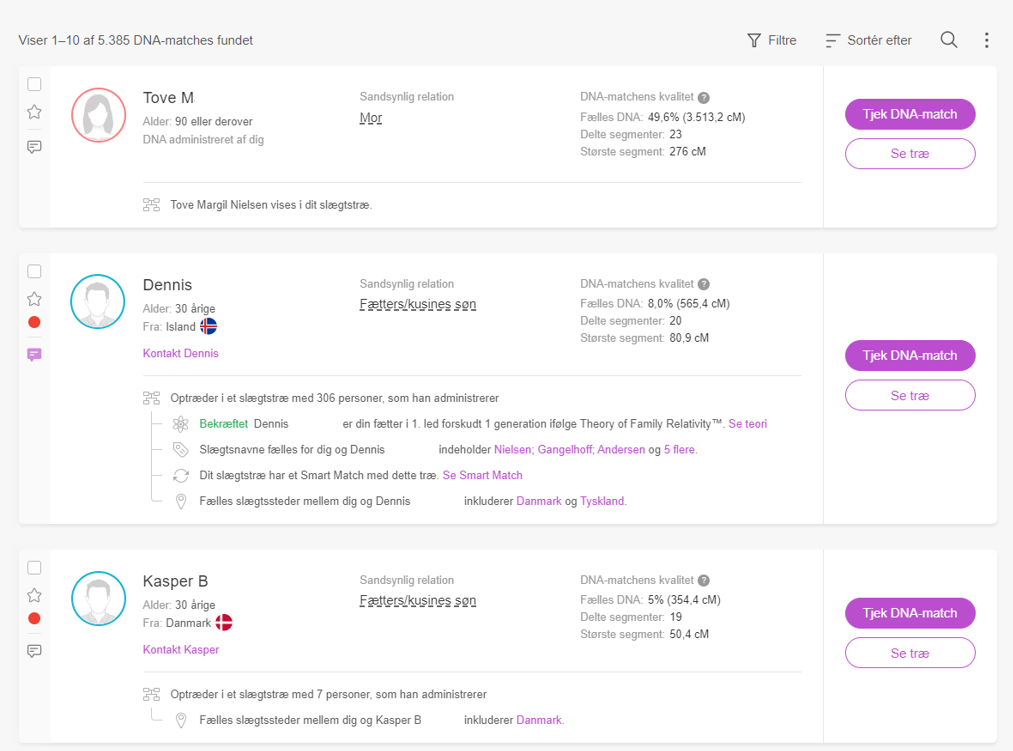Open the search magnifier icon
The width and height of the screenshot is (1013, 751).
point(949,40)
